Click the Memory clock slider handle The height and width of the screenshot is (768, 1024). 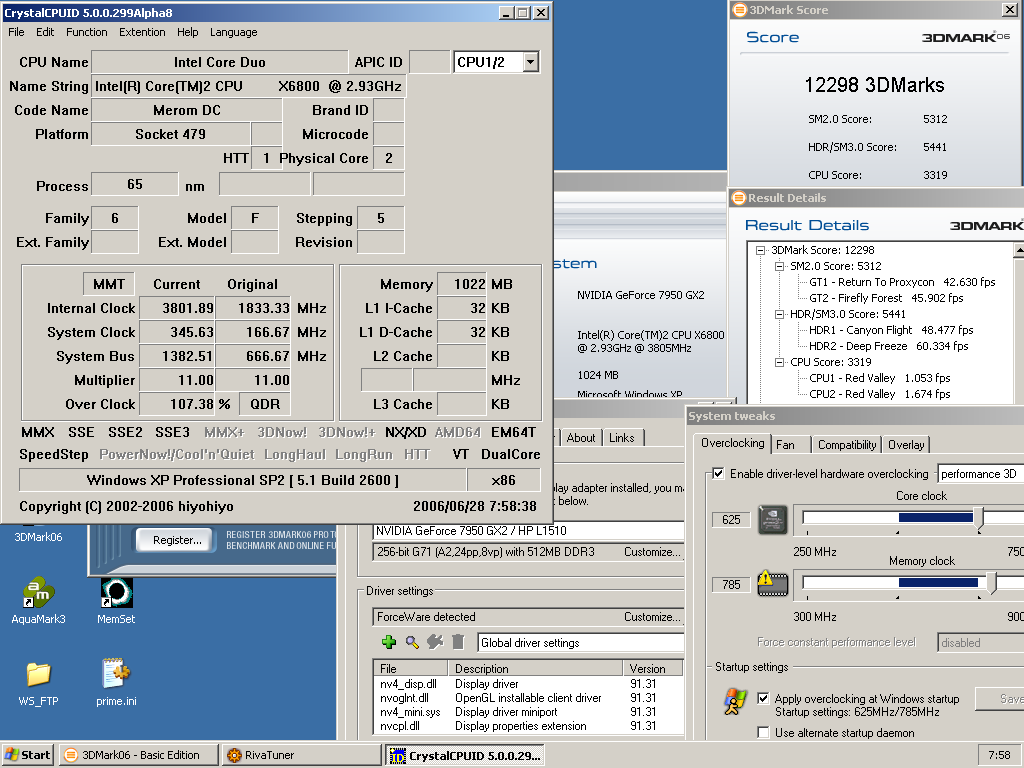pyautogui.click(x=991, y=583)
